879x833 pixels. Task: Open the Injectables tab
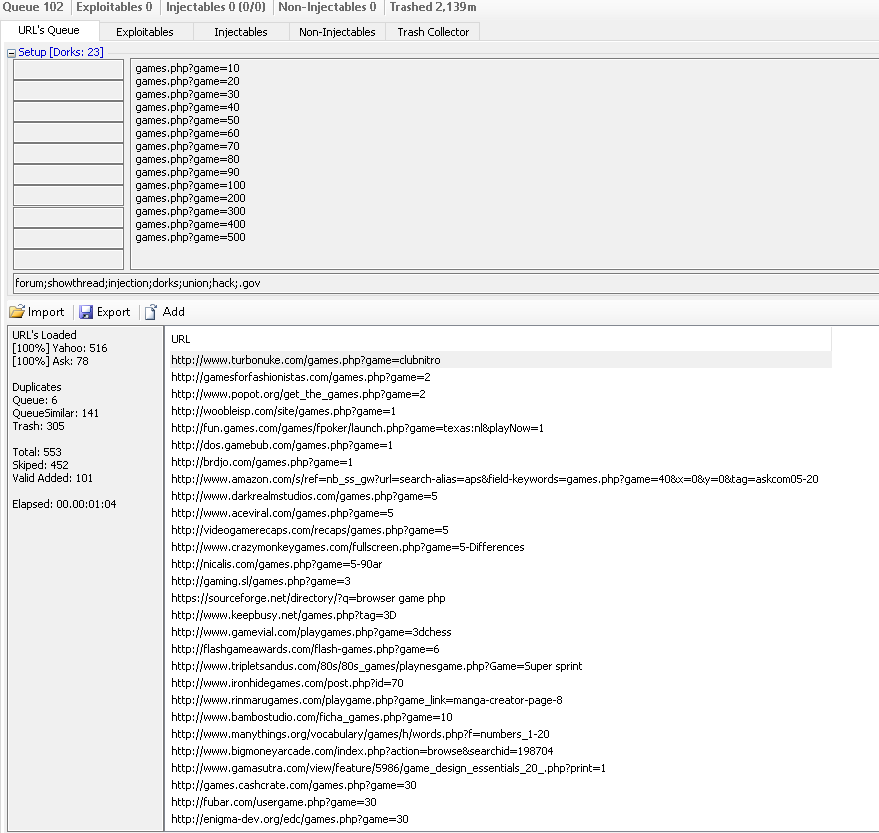point(240,32)
